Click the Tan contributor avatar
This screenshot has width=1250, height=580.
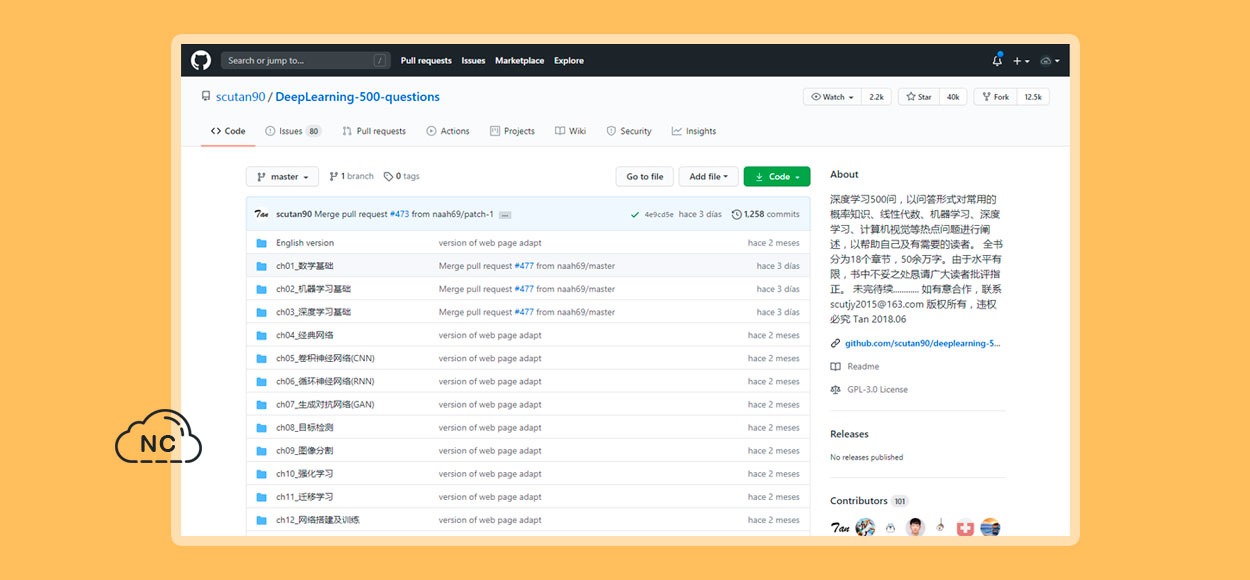point(840,528)
